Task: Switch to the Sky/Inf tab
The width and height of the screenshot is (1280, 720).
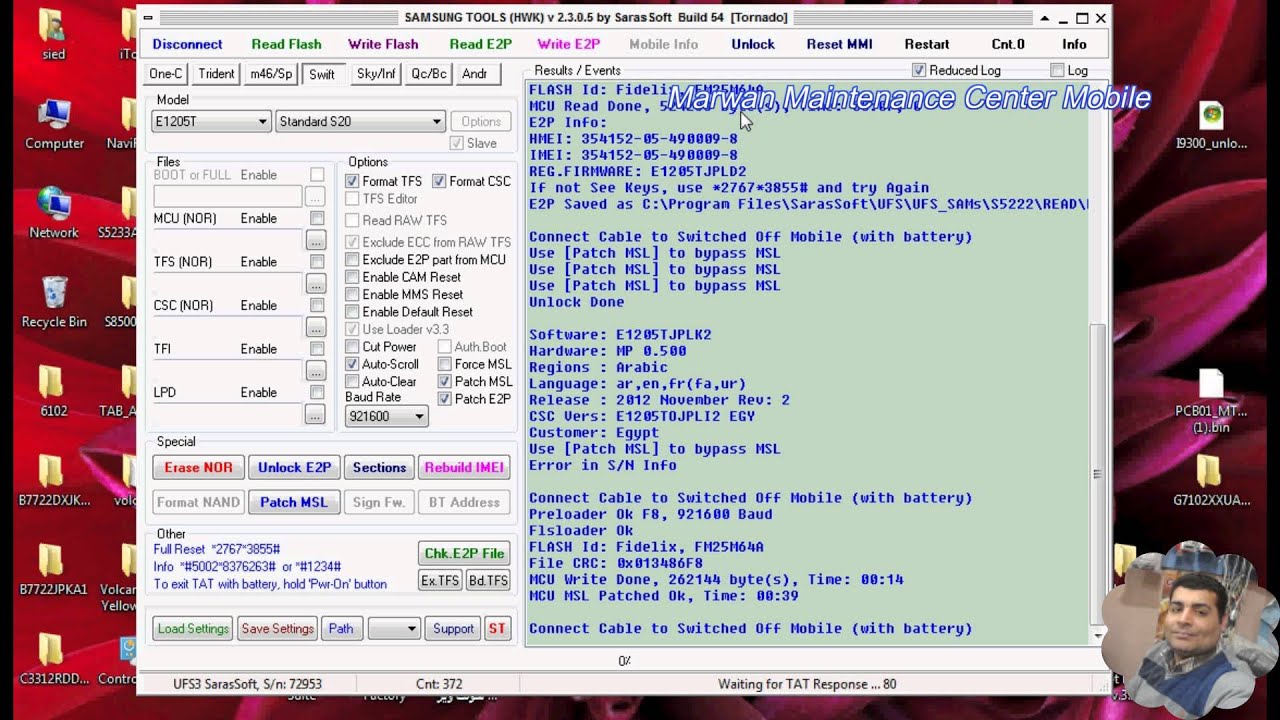Action: tap(376, 74)
